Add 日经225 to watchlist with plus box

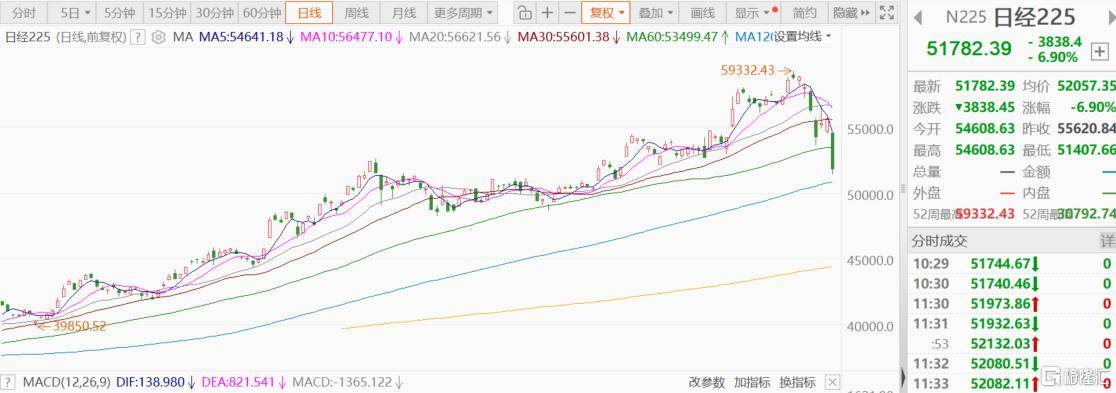(x=1100, y=51)
